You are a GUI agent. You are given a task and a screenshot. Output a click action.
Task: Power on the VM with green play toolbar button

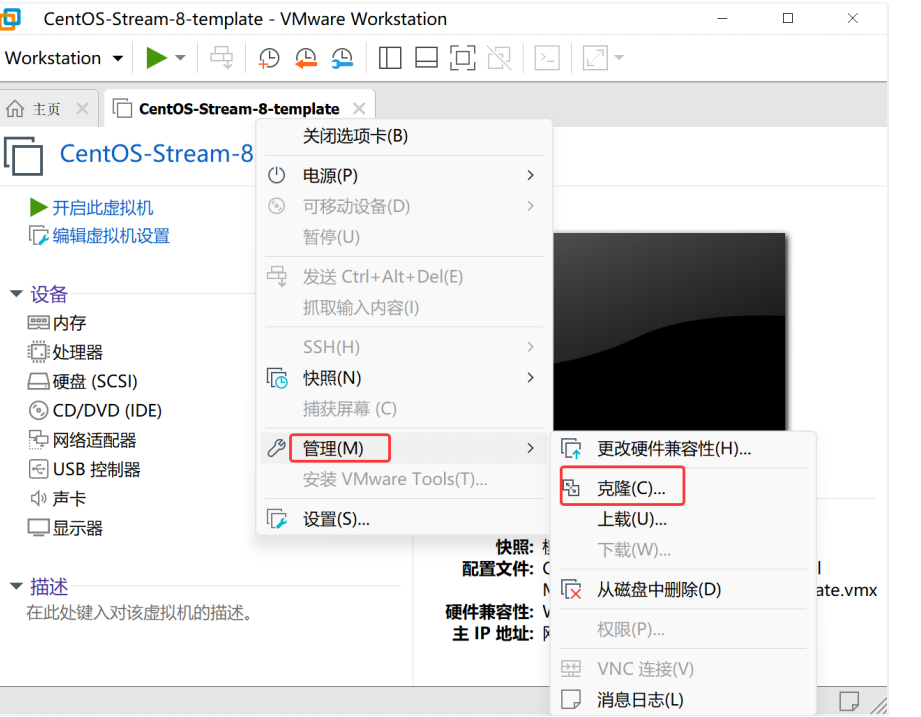pos(156,58)
